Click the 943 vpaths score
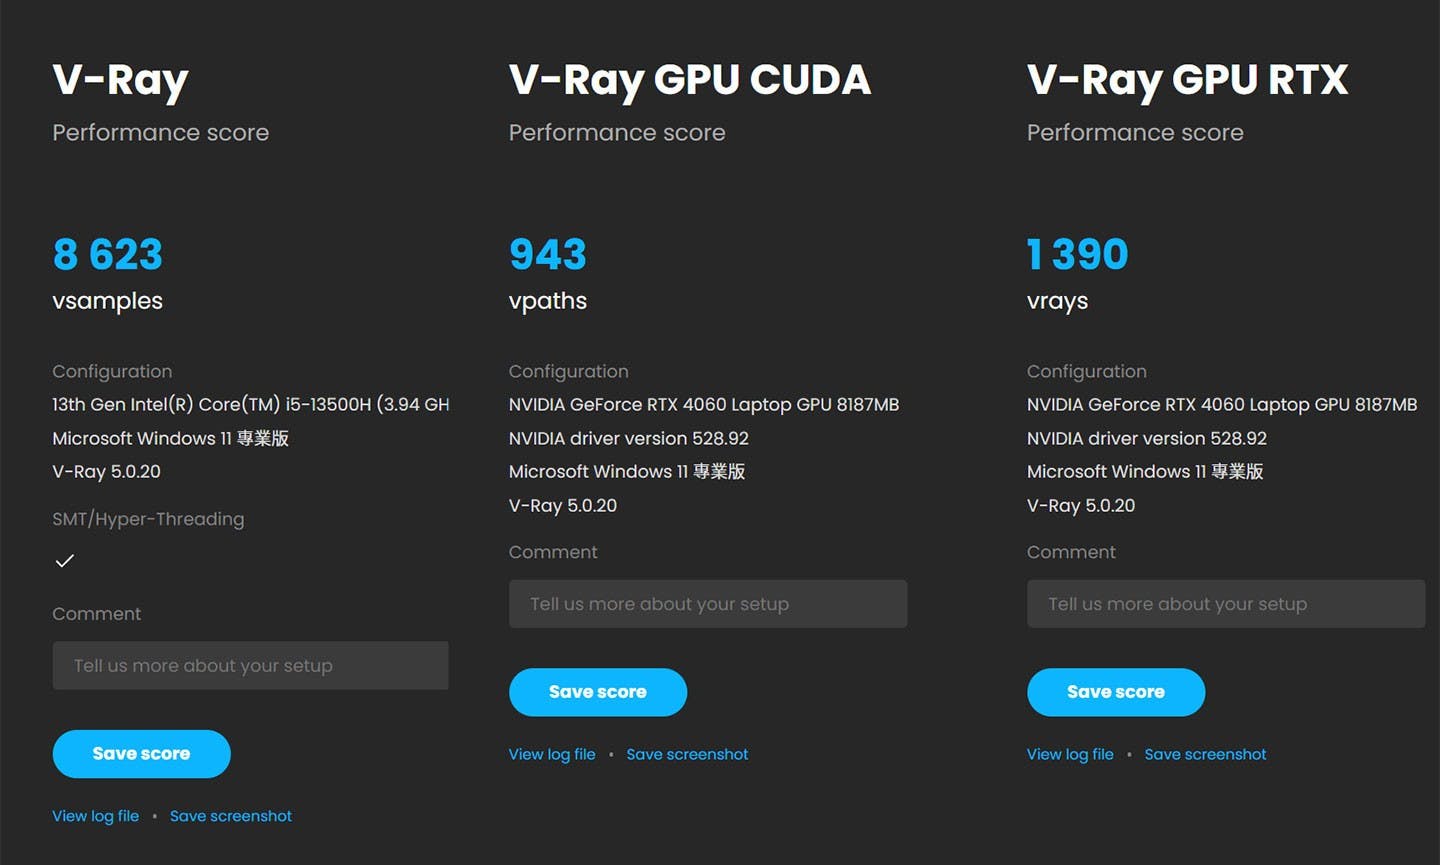The image size is (1440, 865). click(x=548, y=254)
